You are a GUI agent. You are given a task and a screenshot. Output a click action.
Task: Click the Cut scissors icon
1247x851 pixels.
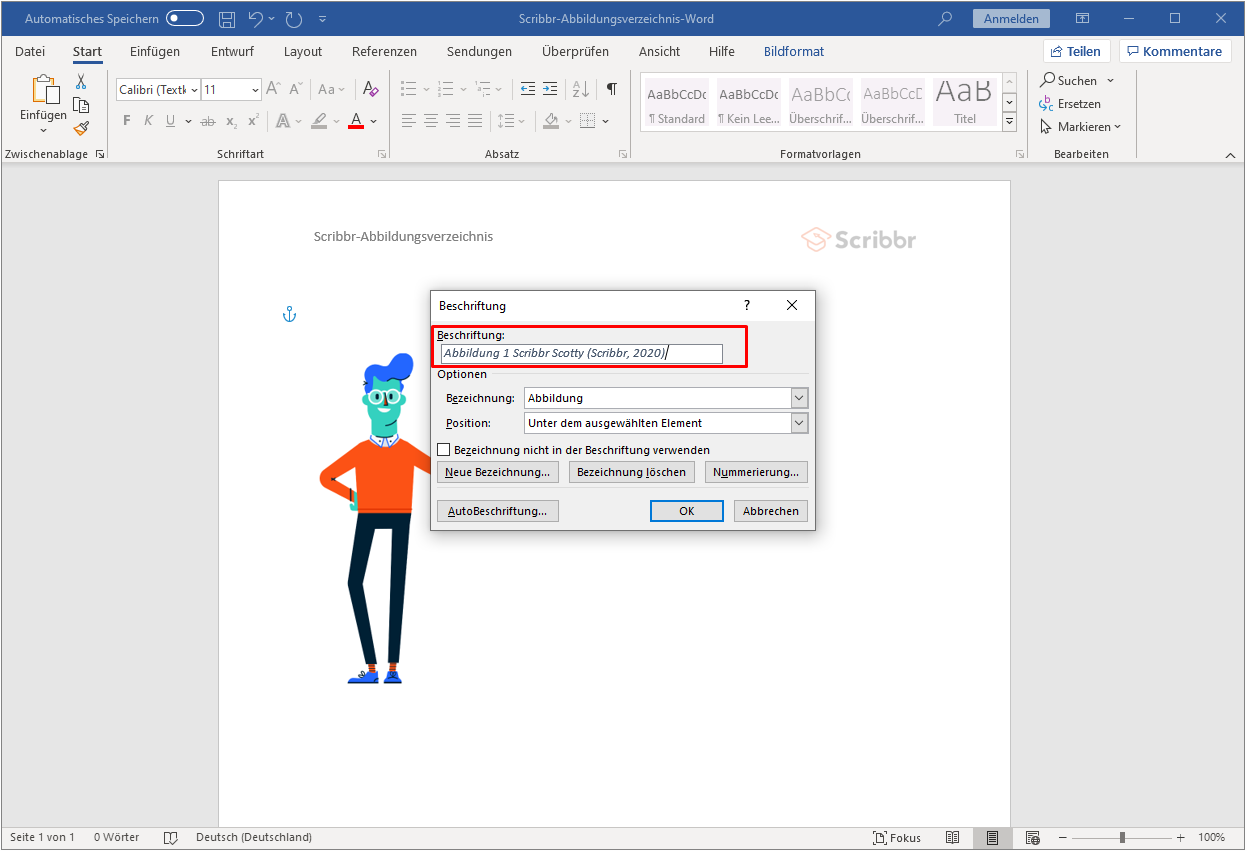81,82
